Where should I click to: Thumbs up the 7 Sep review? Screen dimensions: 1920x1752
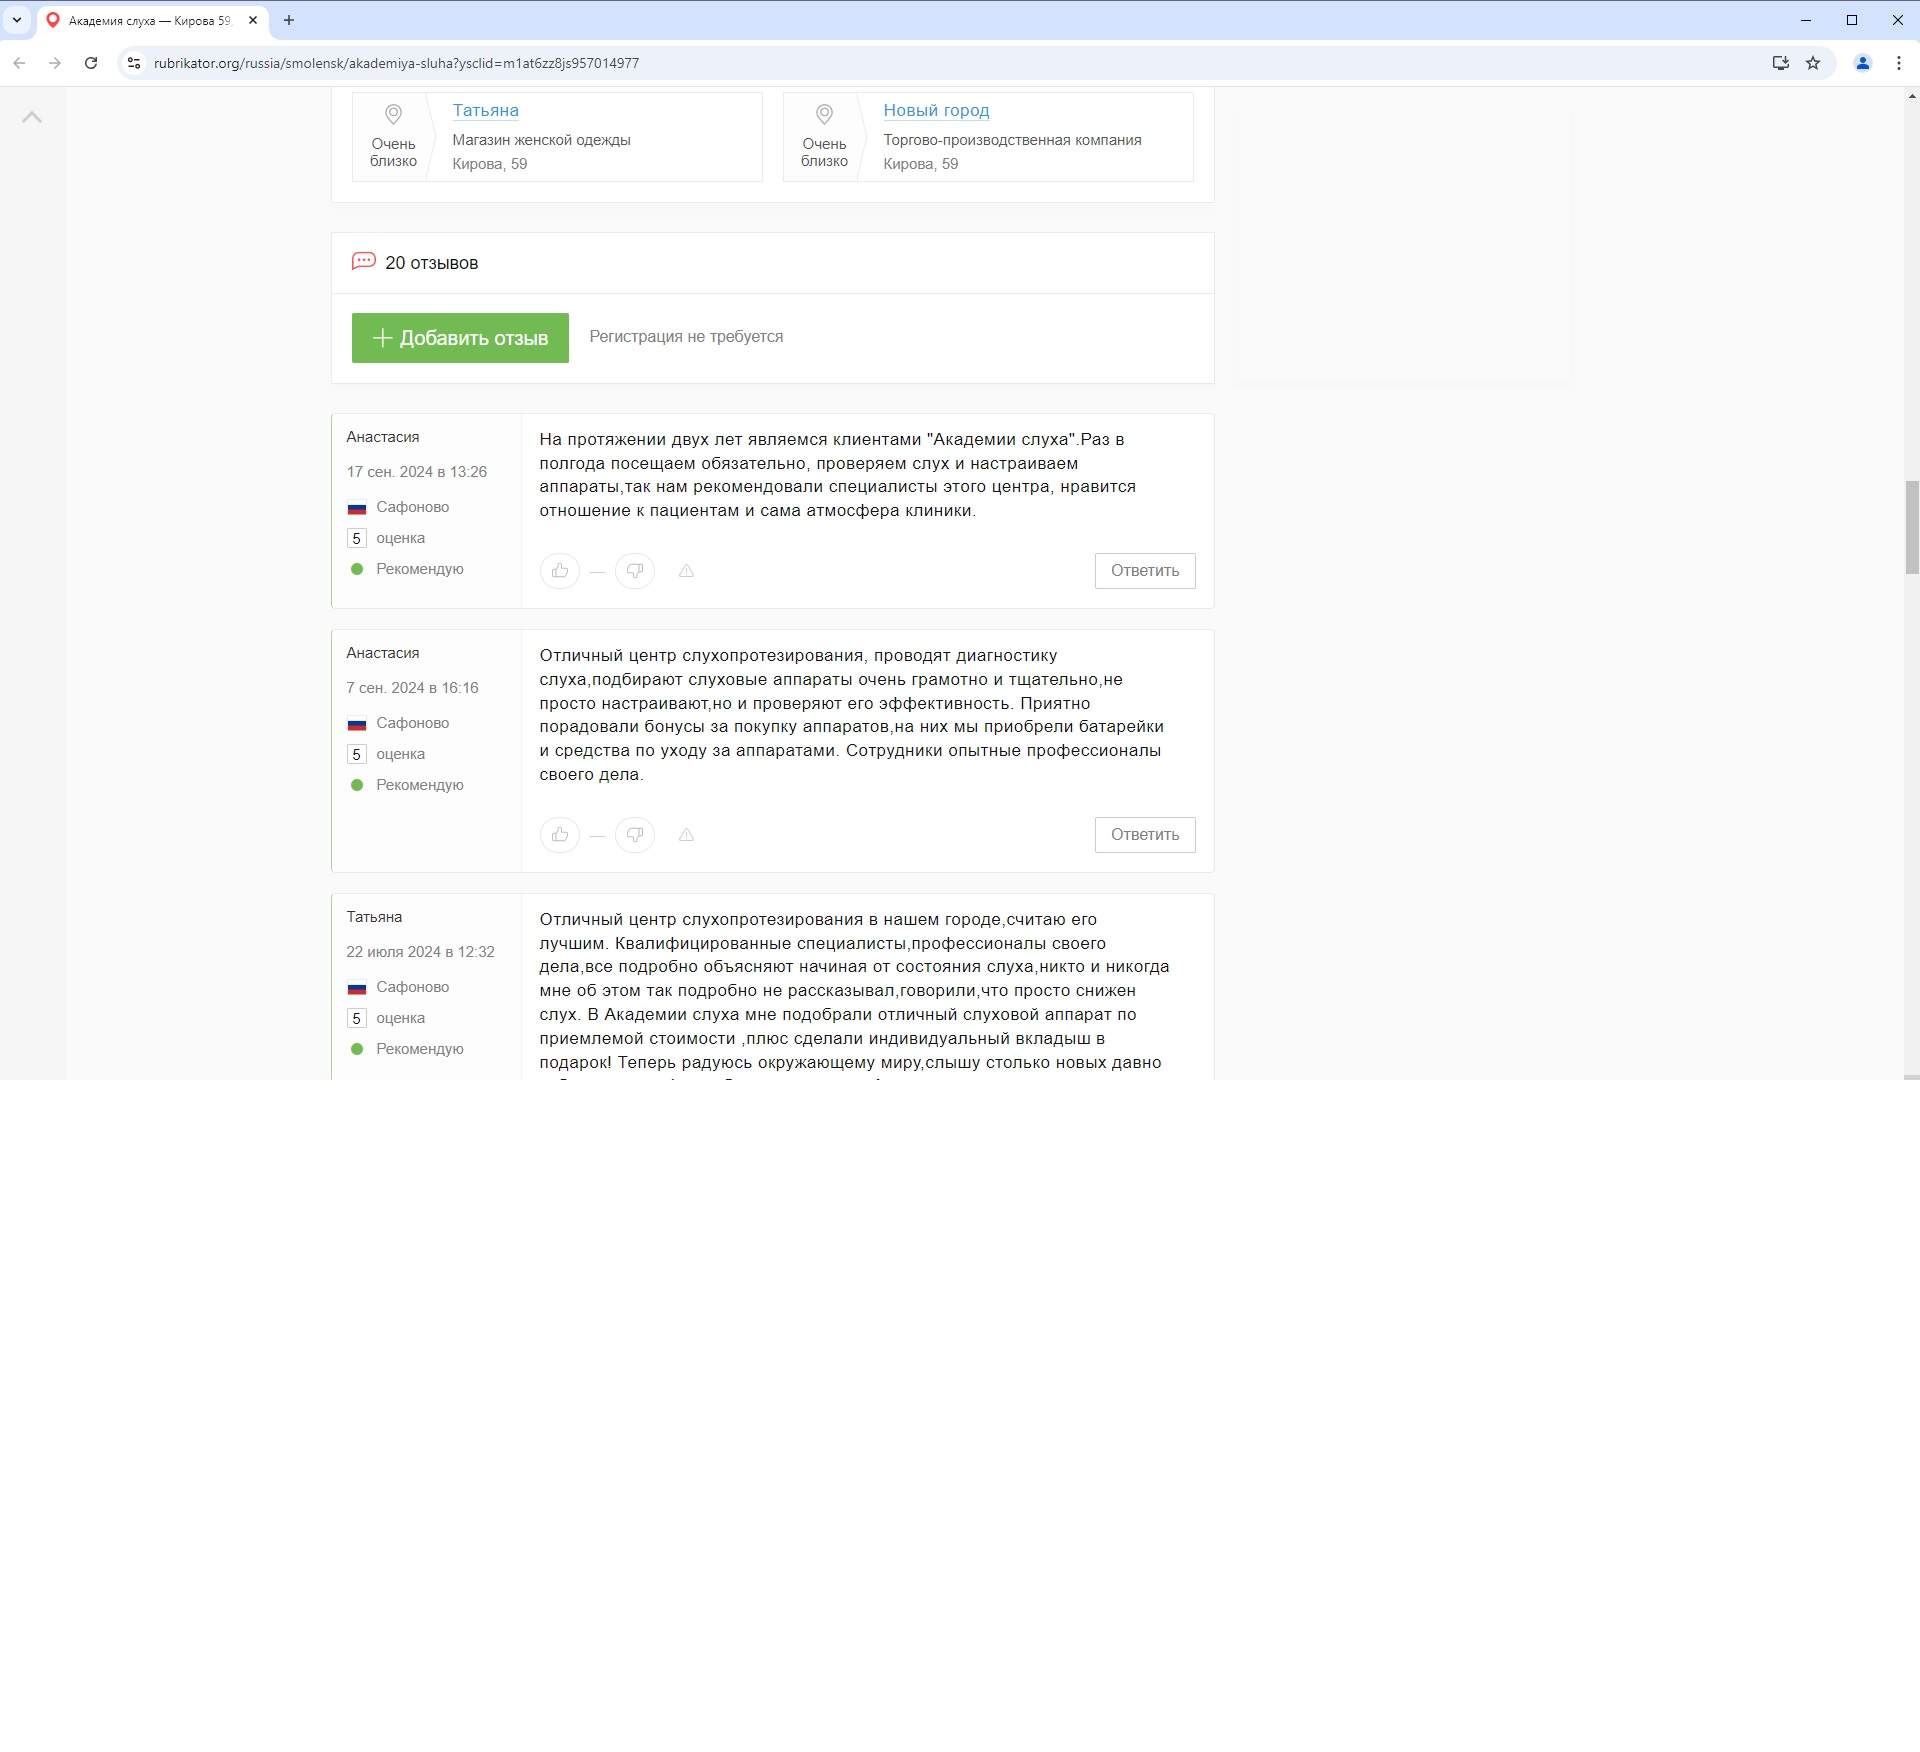click(x=559, y=835)
